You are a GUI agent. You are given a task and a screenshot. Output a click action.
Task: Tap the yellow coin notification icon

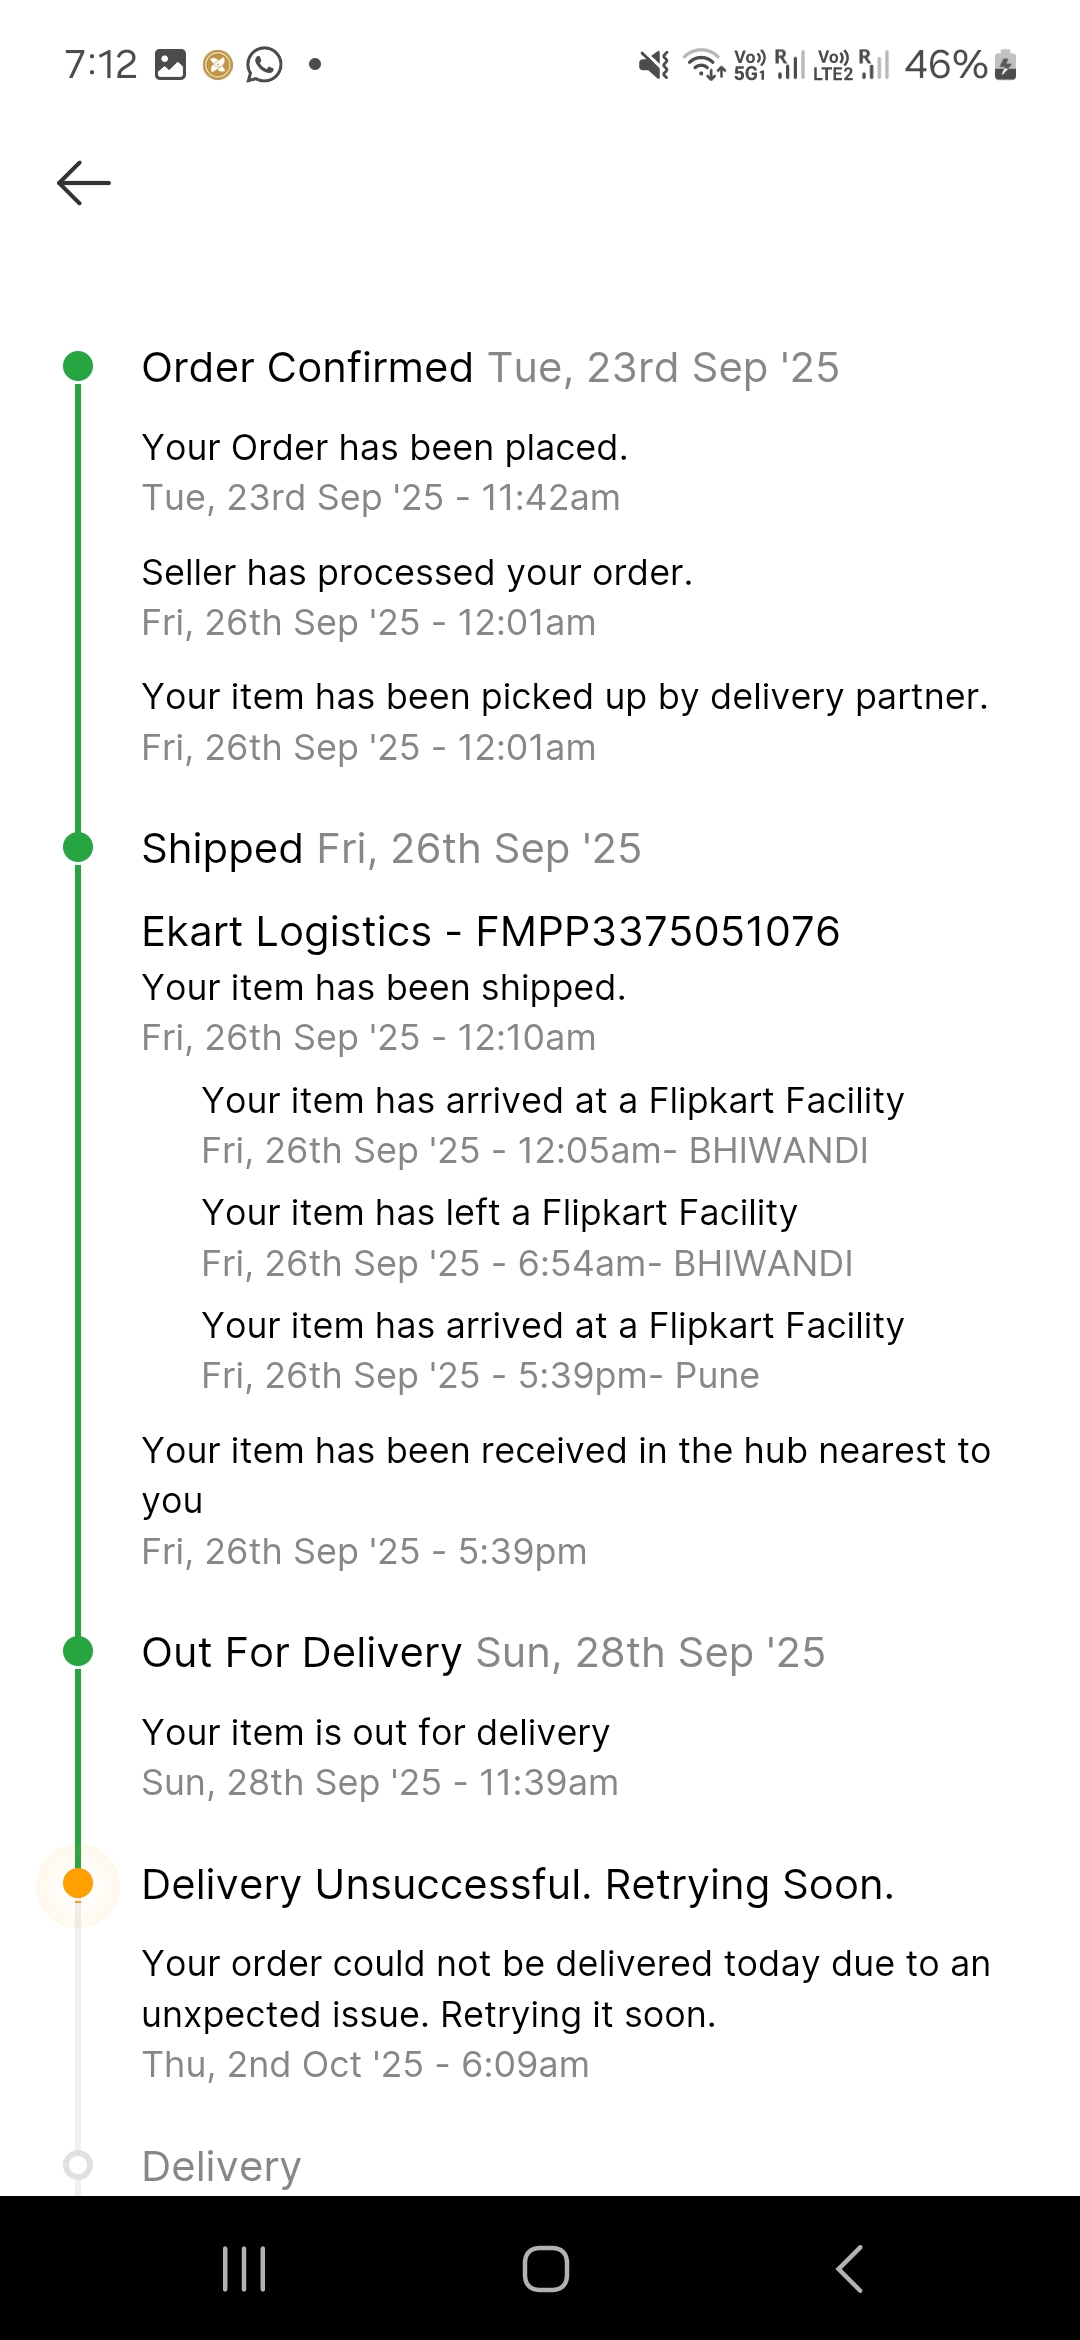[218, 65]
